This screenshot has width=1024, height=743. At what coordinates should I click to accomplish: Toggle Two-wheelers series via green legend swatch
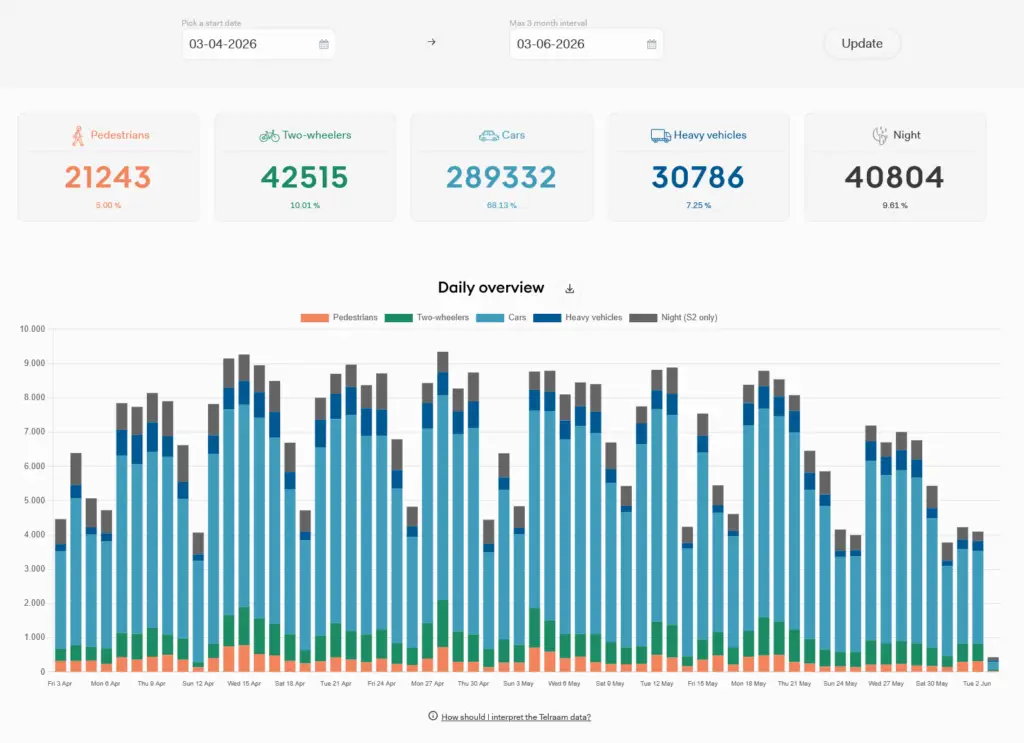398,318
